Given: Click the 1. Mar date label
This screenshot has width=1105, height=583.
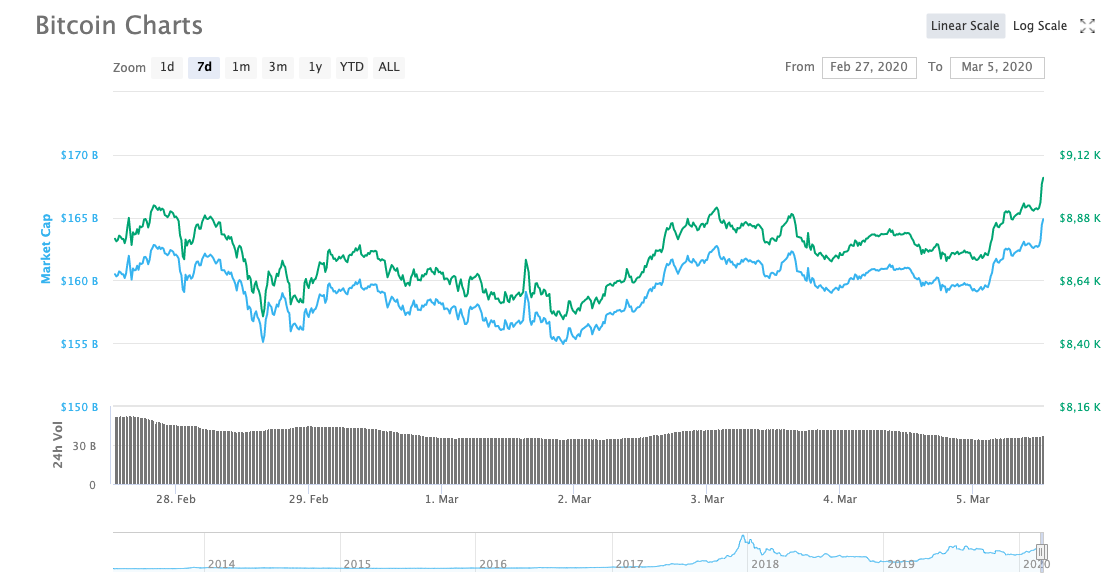Looking at the screenshot, I should 441,499.
